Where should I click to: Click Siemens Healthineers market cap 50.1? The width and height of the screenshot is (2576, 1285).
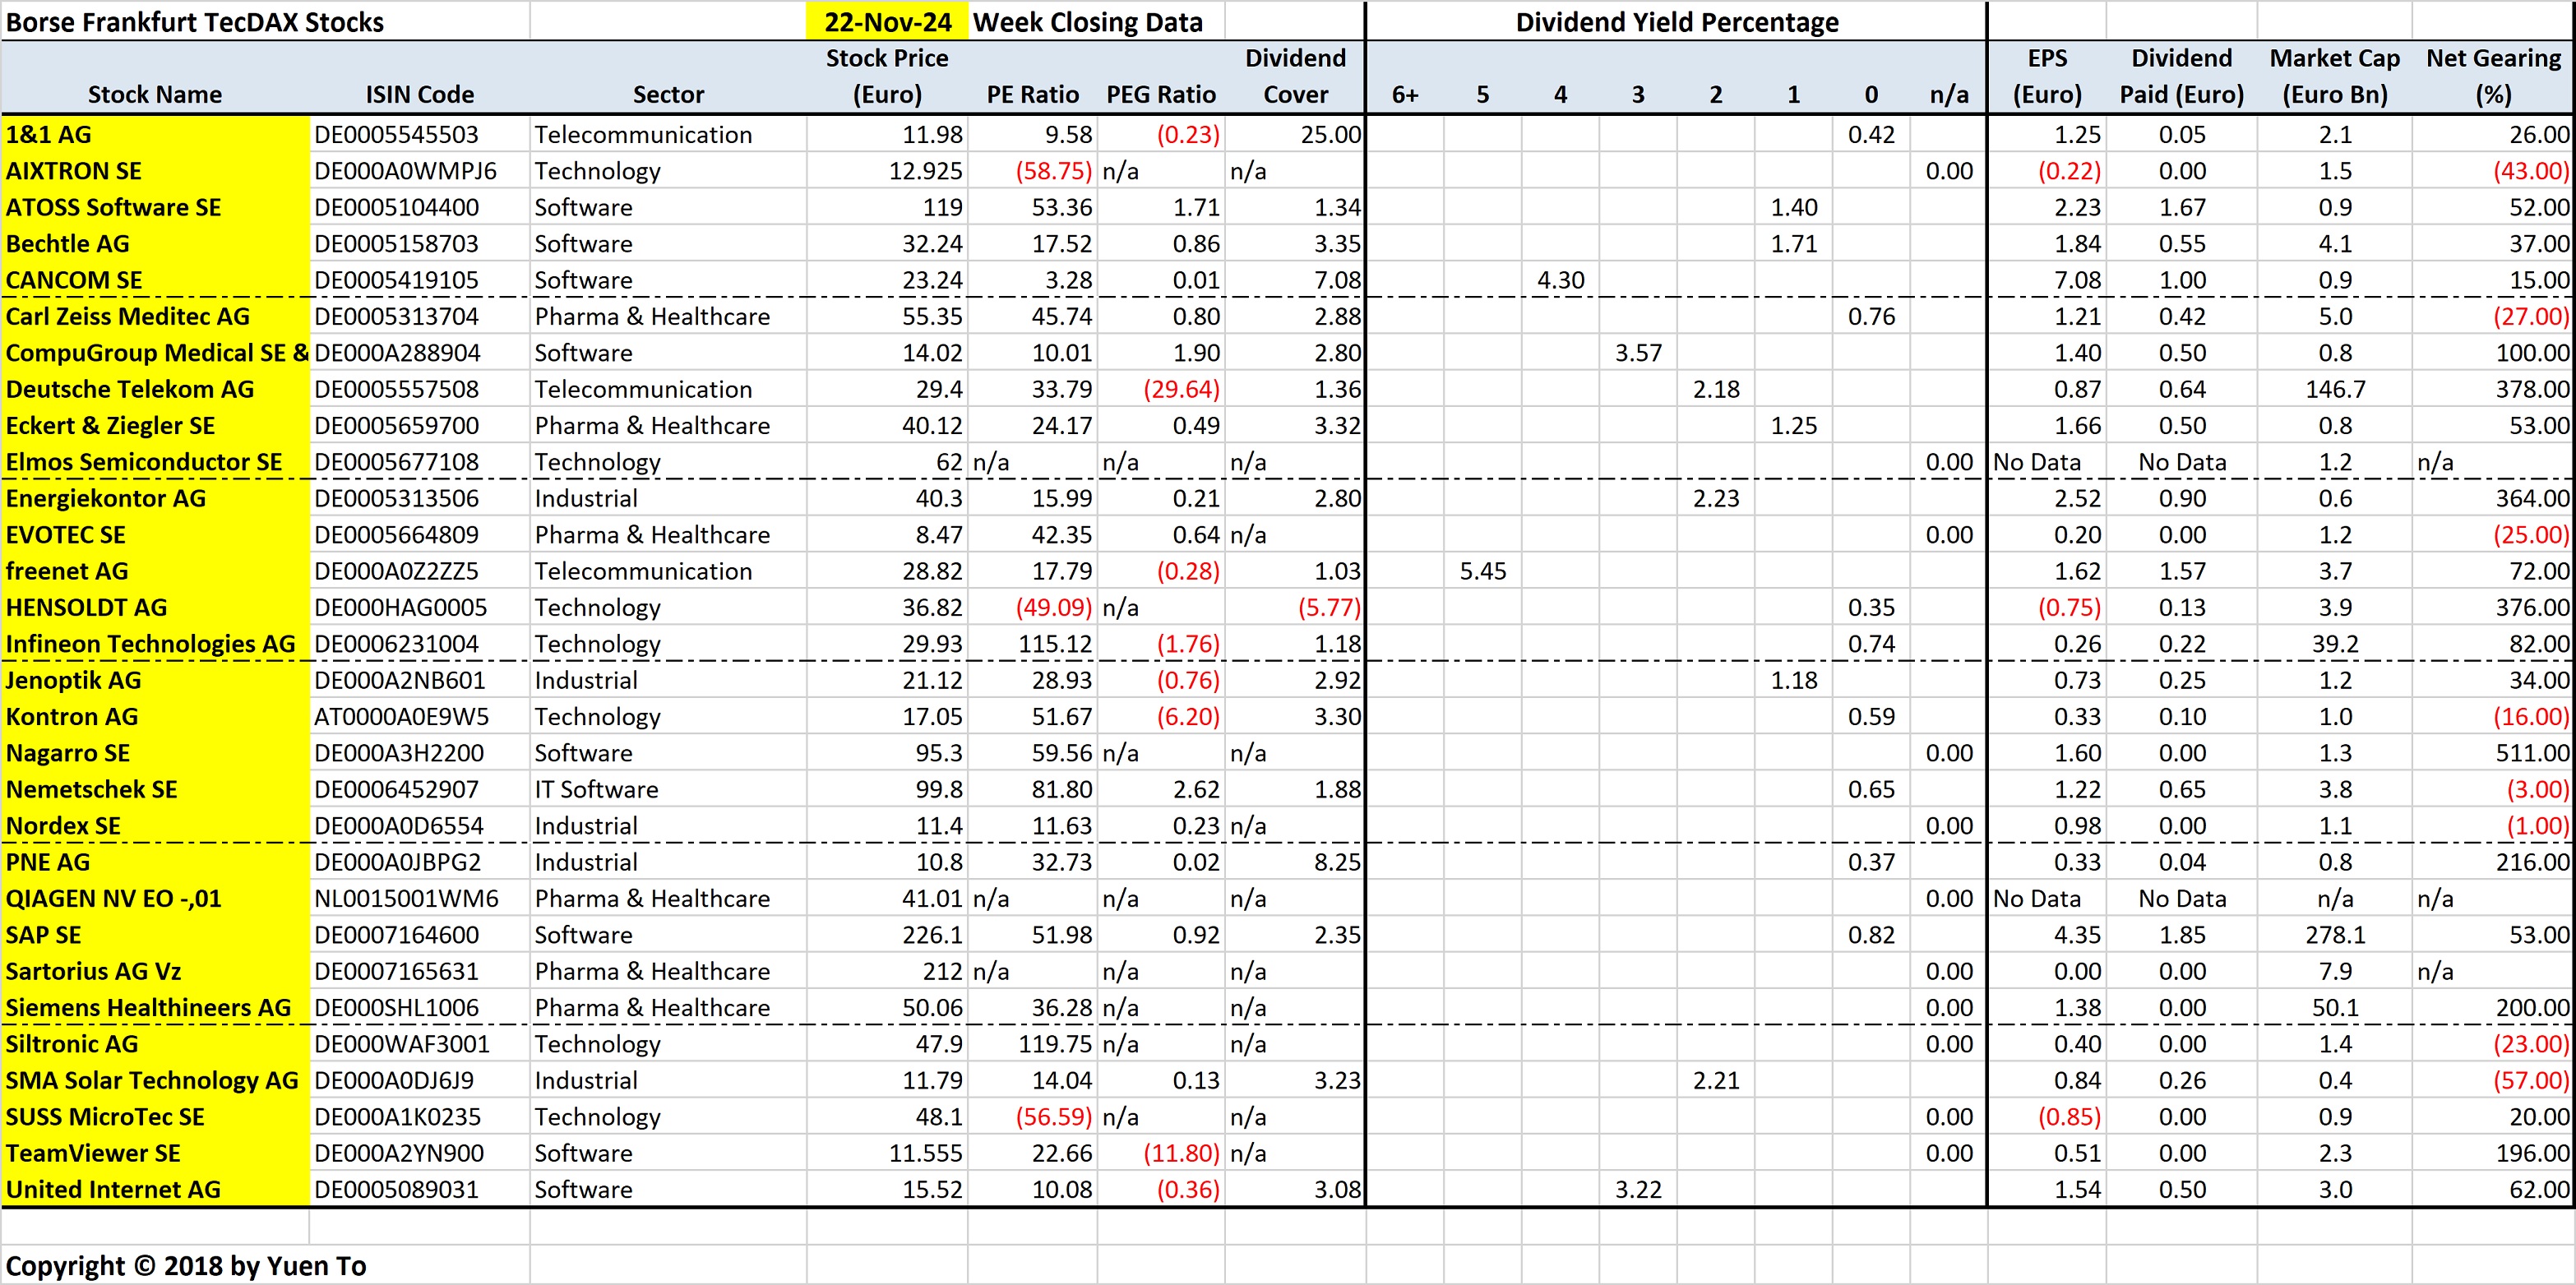coord(2335,1007)
